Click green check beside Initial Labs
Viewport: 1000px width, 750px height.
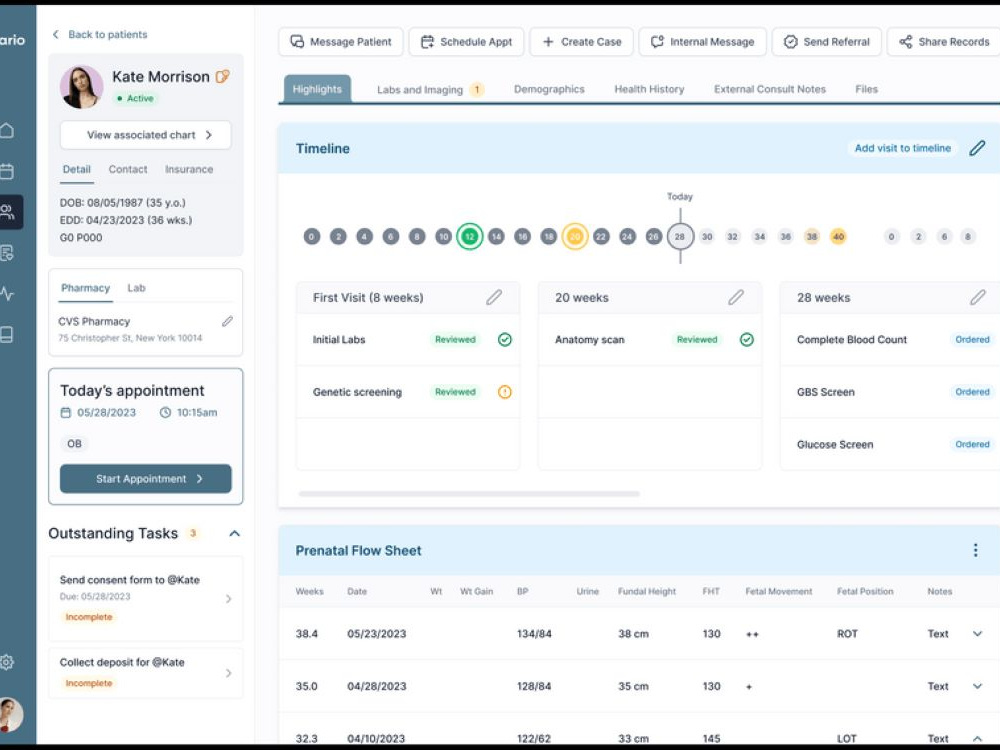coord(504,339)
